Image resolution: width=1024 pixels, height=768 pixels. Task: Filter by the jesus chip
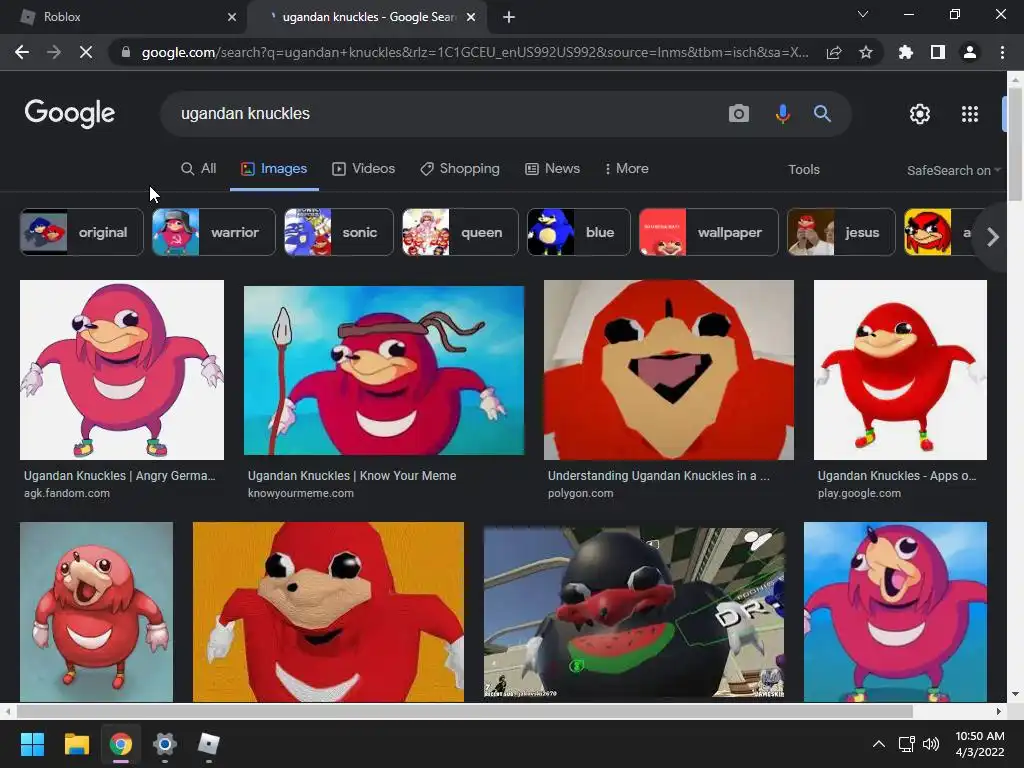[x=841, y=232]
